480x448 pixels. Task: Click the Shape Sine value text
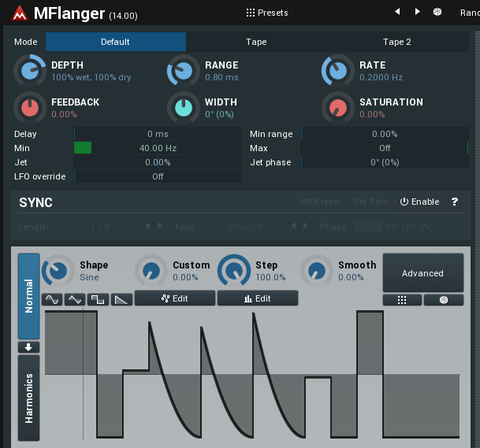point(89,277)
